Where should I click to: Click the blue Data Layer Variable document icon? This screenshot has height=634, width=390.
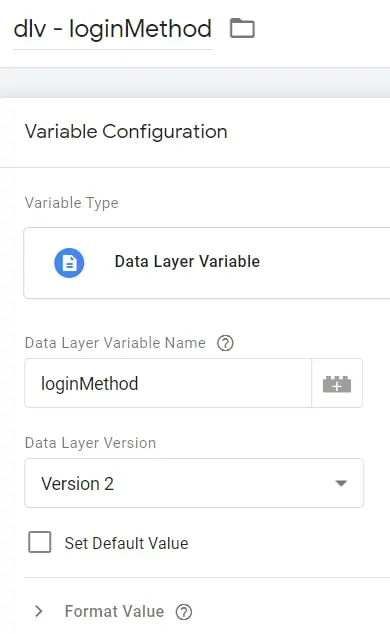[69, 263]
